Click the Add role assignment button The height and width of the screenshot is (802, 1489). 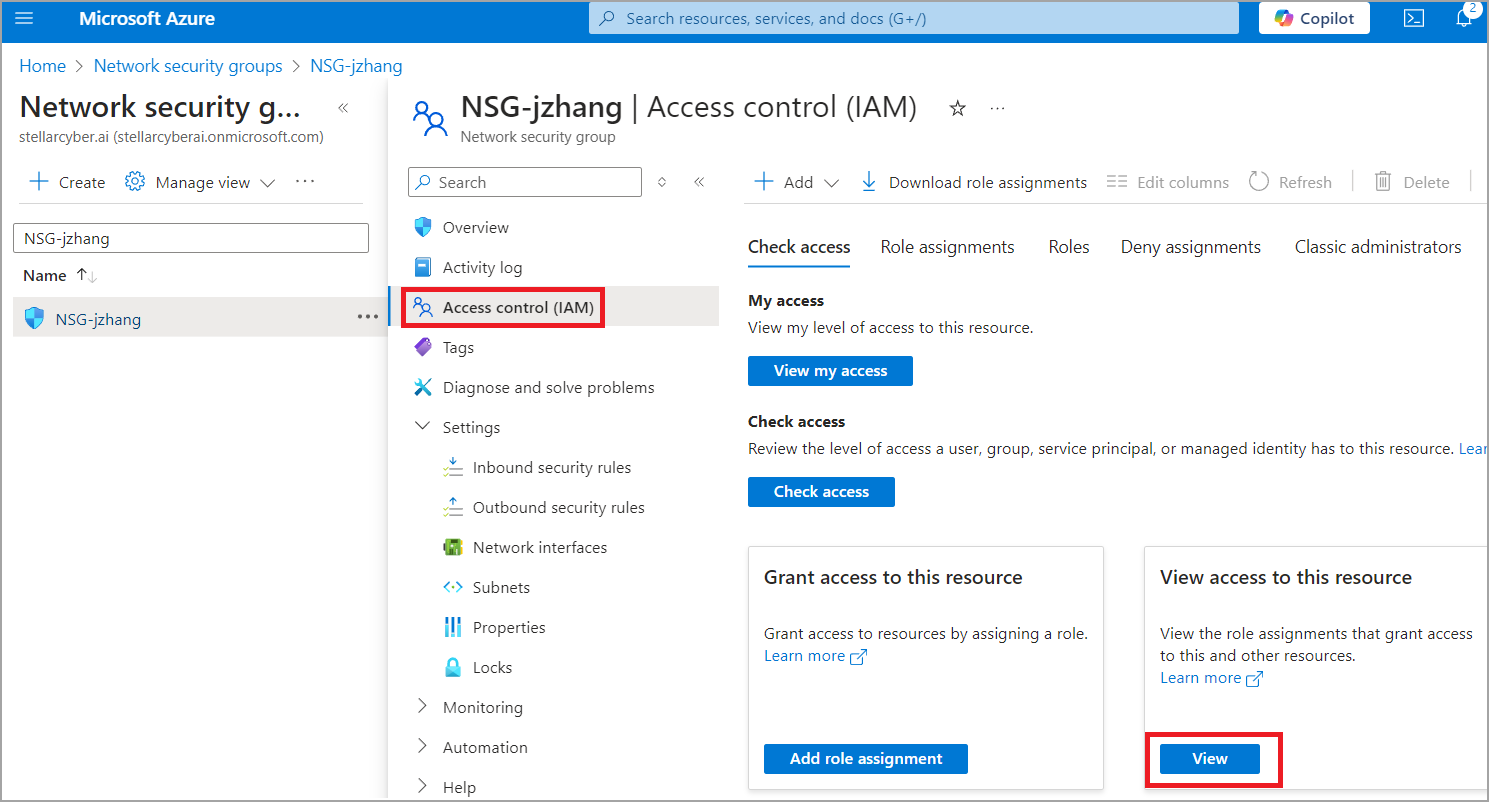click(865, 759)
